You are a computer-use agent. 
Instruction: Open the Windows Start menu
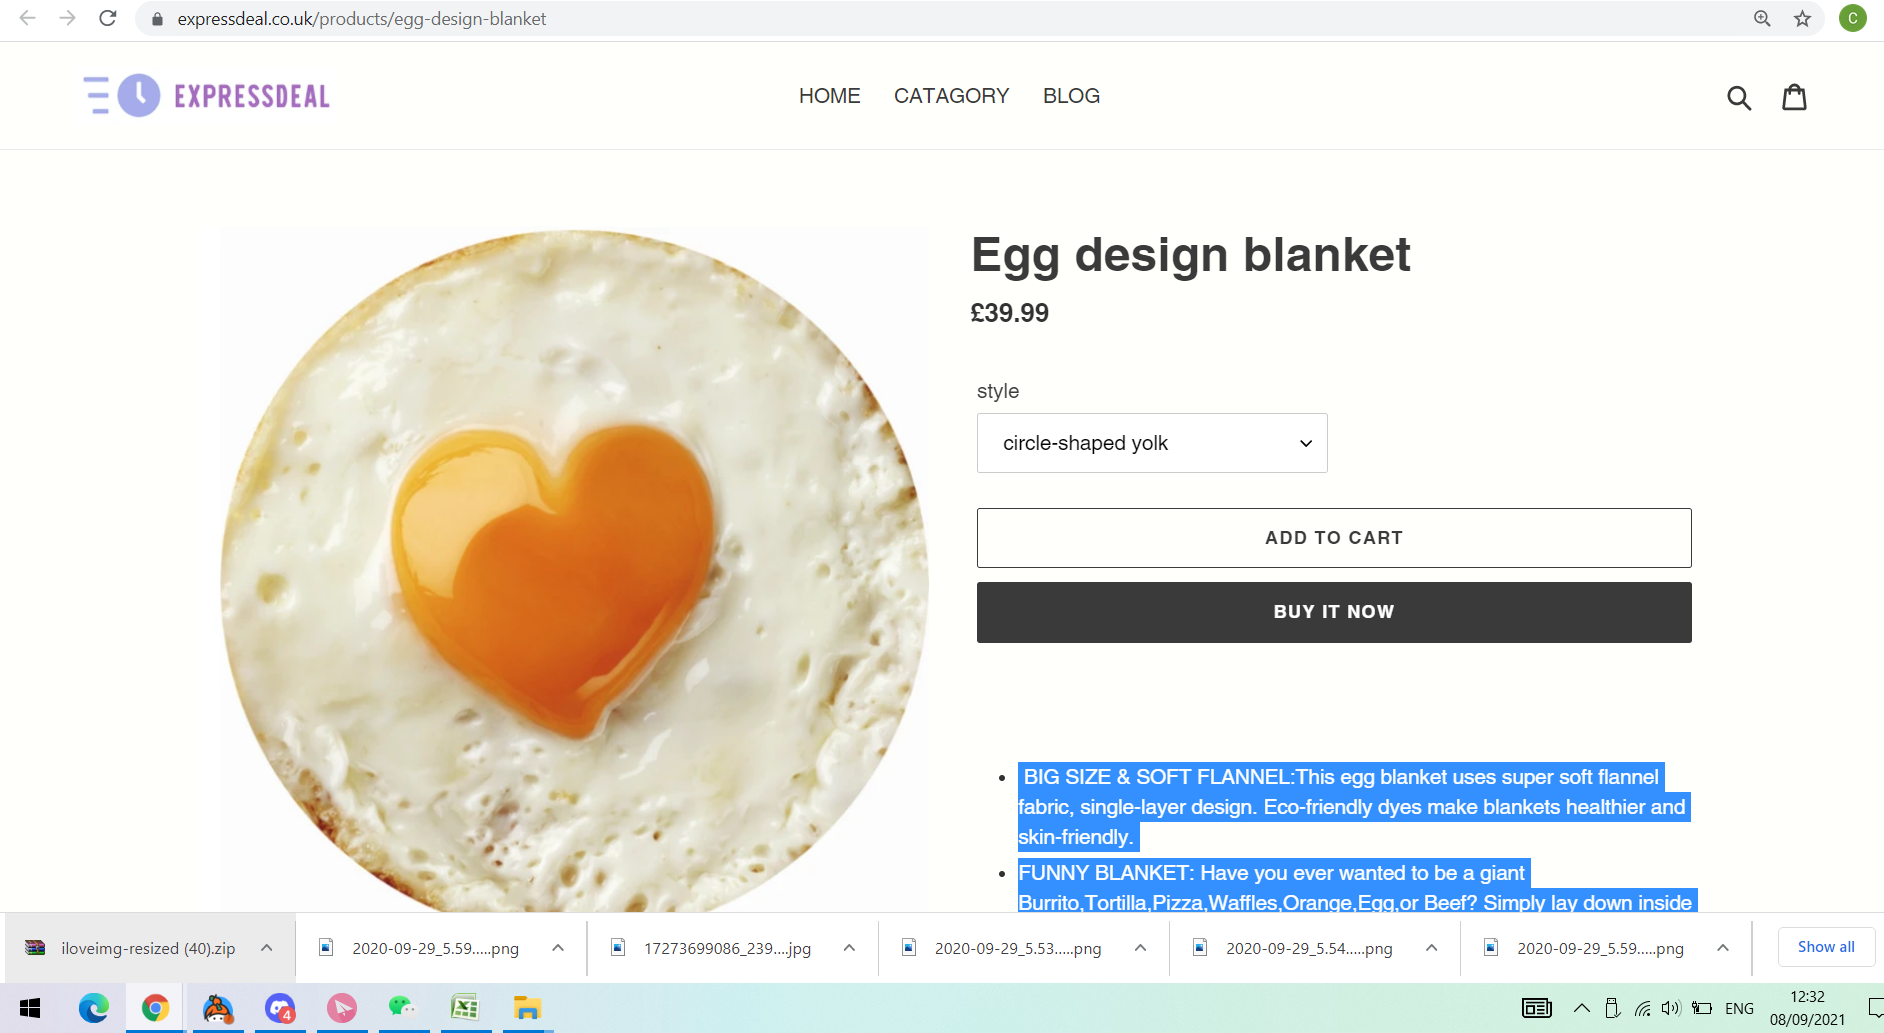pos(30,1008)
